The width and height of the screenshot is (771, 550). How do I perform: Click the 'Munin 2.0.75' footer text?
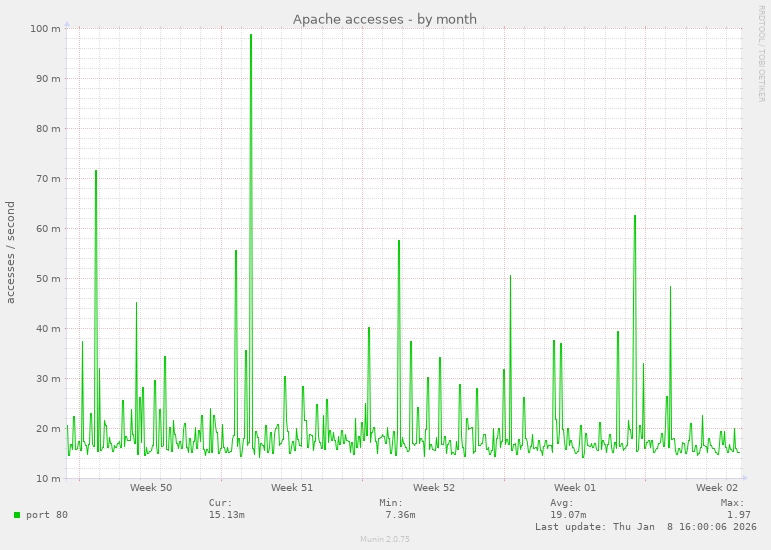coord(385,539)
